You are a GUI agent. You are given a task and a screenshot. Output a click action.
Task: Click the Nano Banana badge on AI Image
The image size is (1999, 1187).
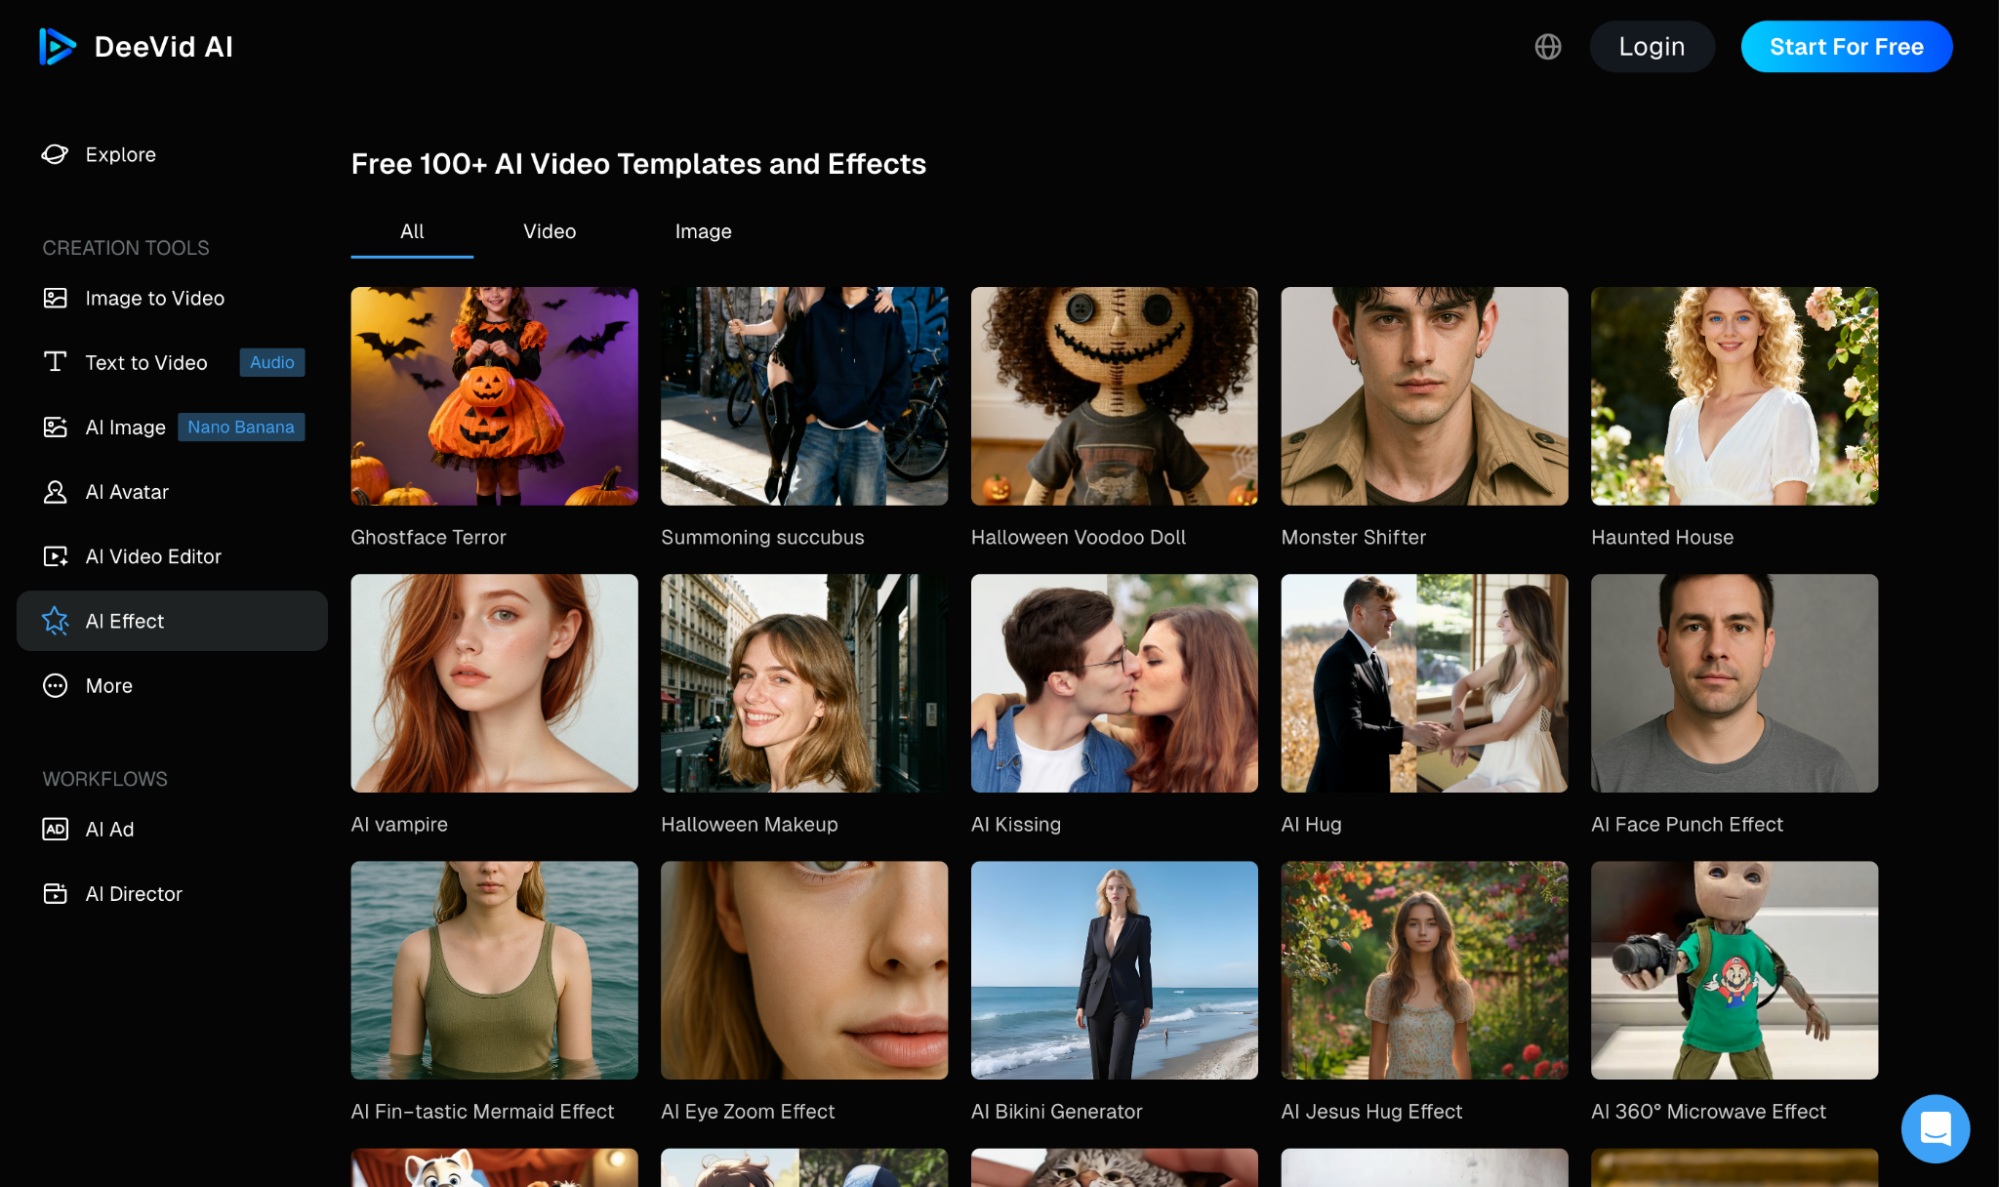pos(241,427)
